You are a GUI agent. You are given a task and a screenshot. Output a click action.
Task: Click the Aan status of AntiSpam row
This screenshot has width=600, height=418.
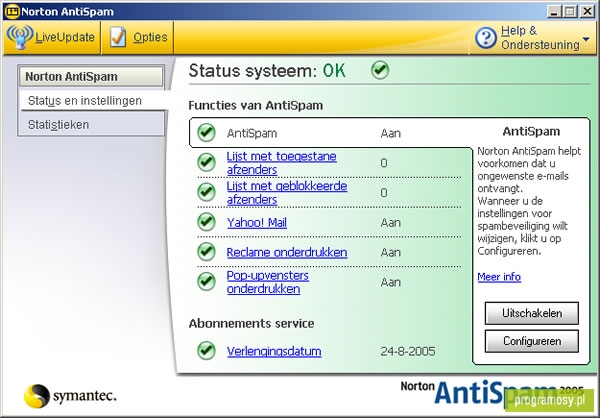391,133
